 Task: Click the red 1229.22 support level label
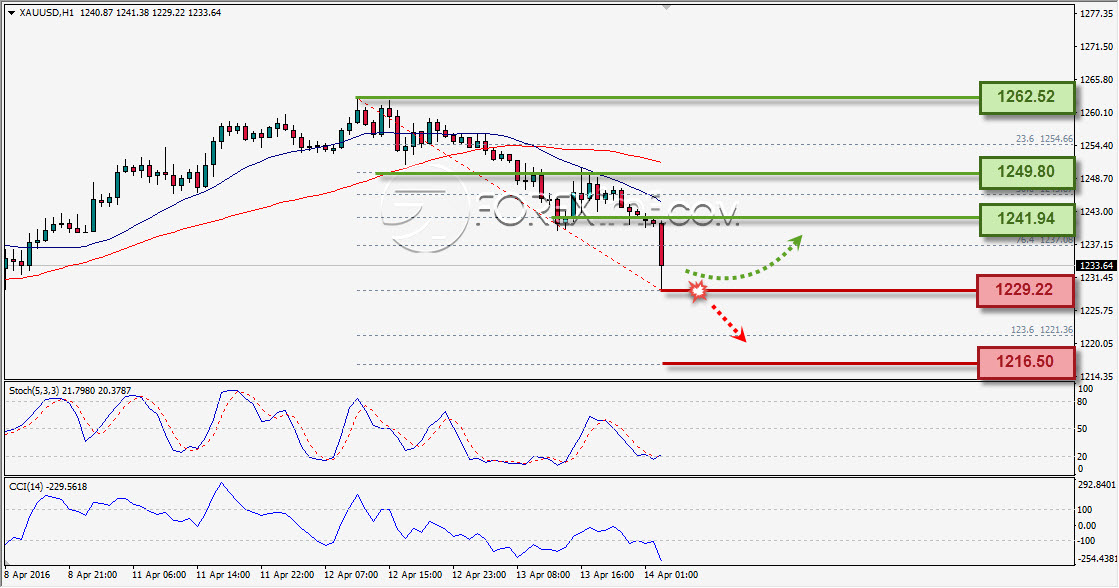pyautogui.click(x=1025, y=290)
